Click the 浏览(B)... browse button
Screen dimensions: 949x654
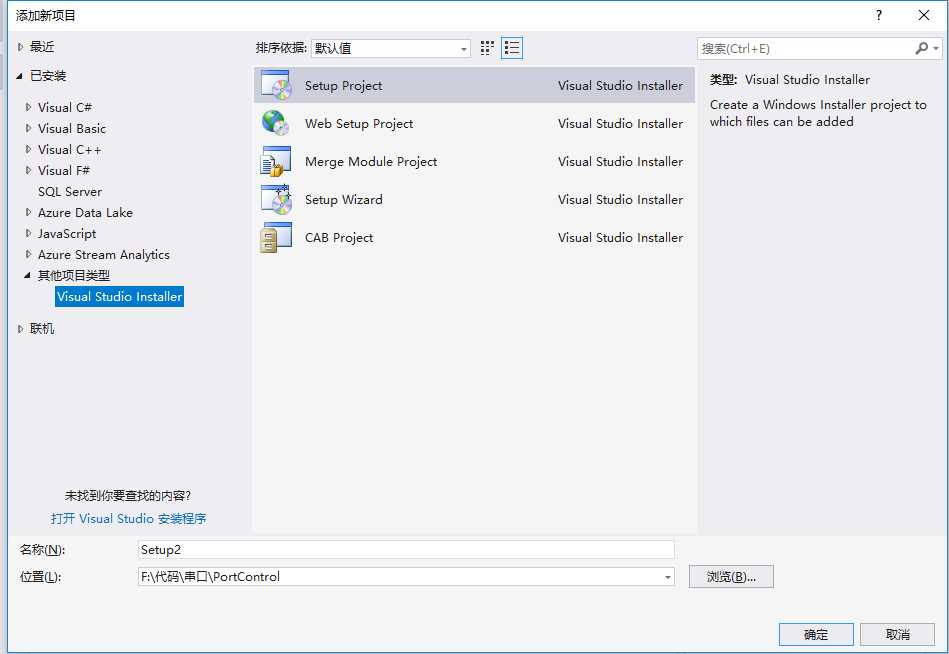[x=731, y=577]
